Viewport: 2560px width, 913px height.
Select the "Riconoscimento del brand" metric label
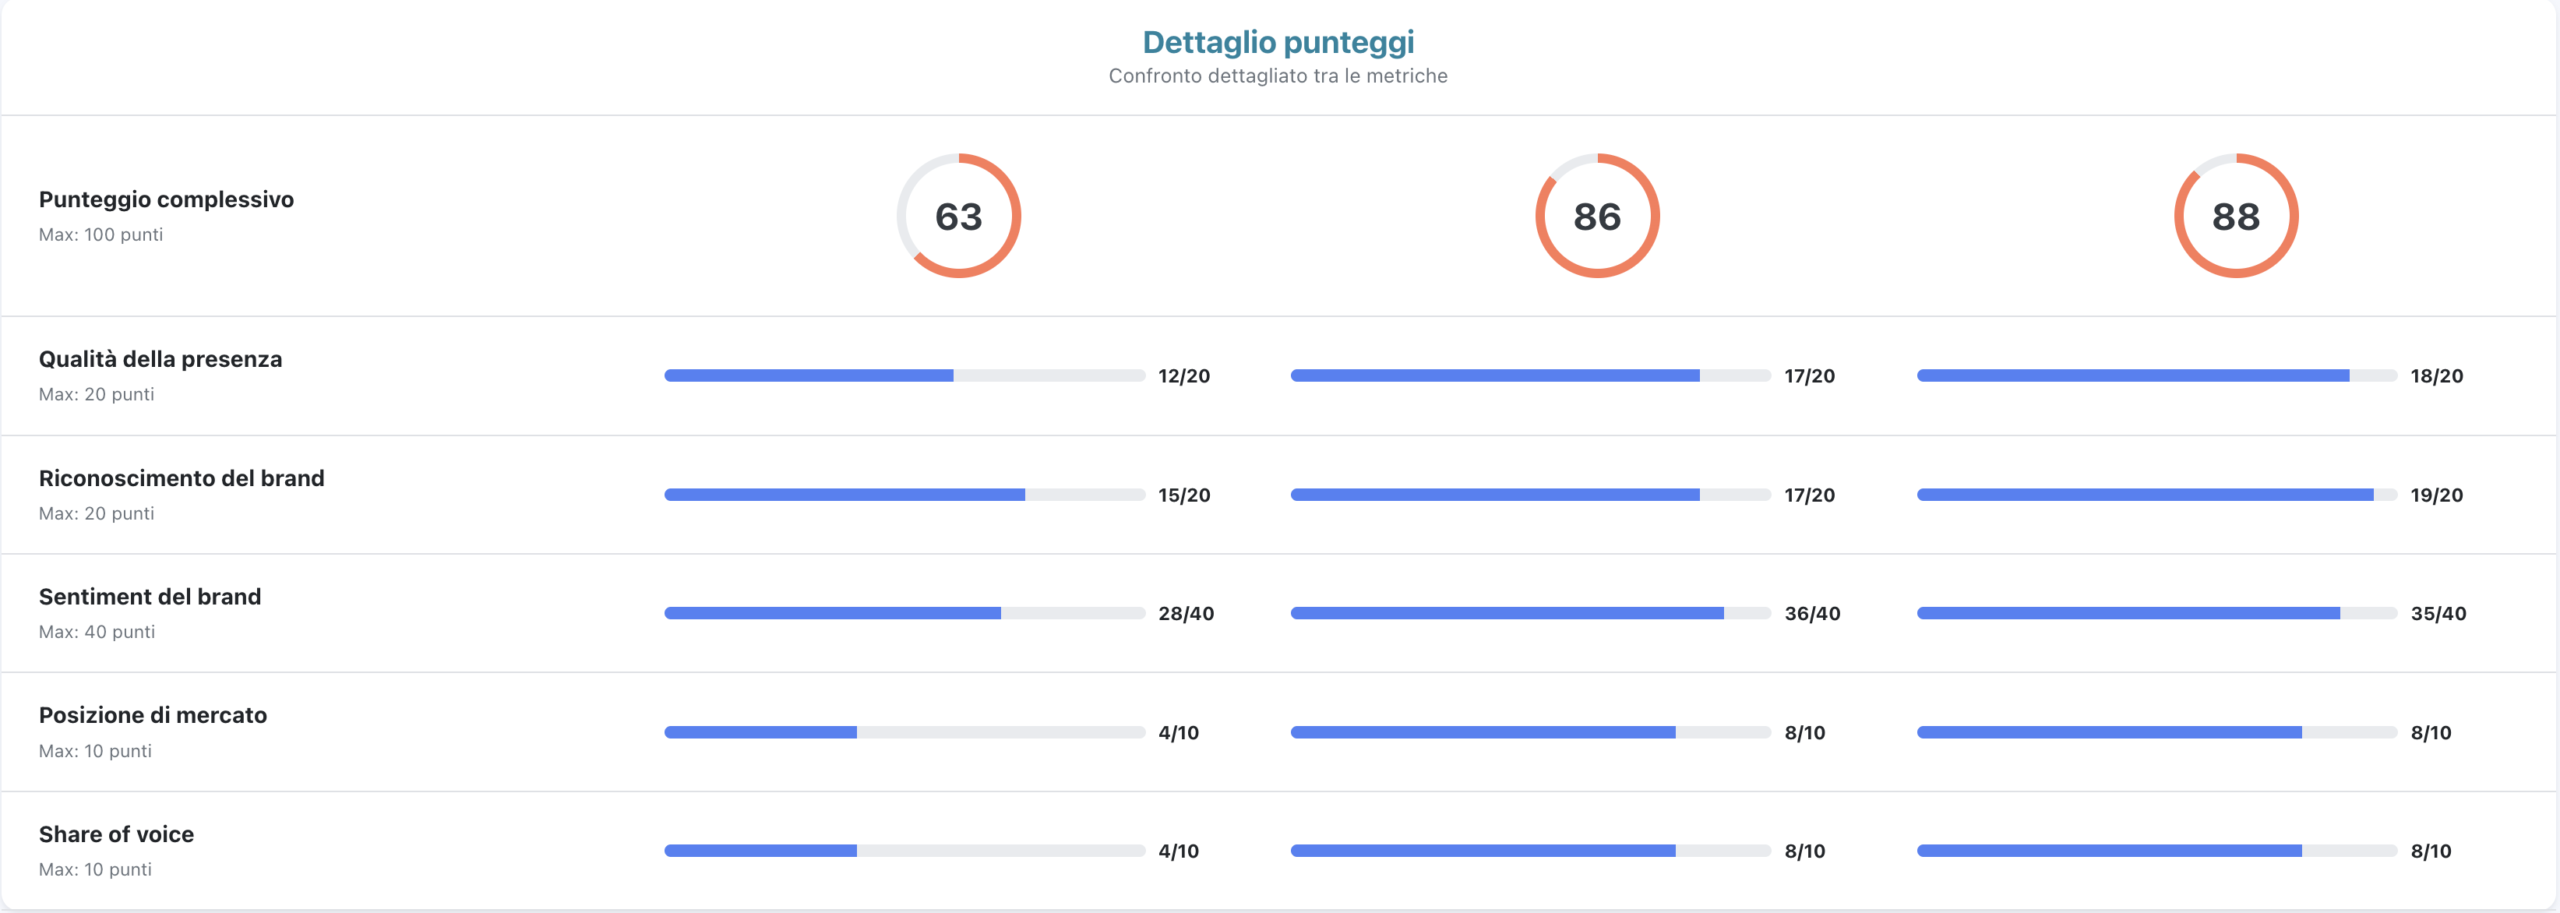(x=181, y=478)
